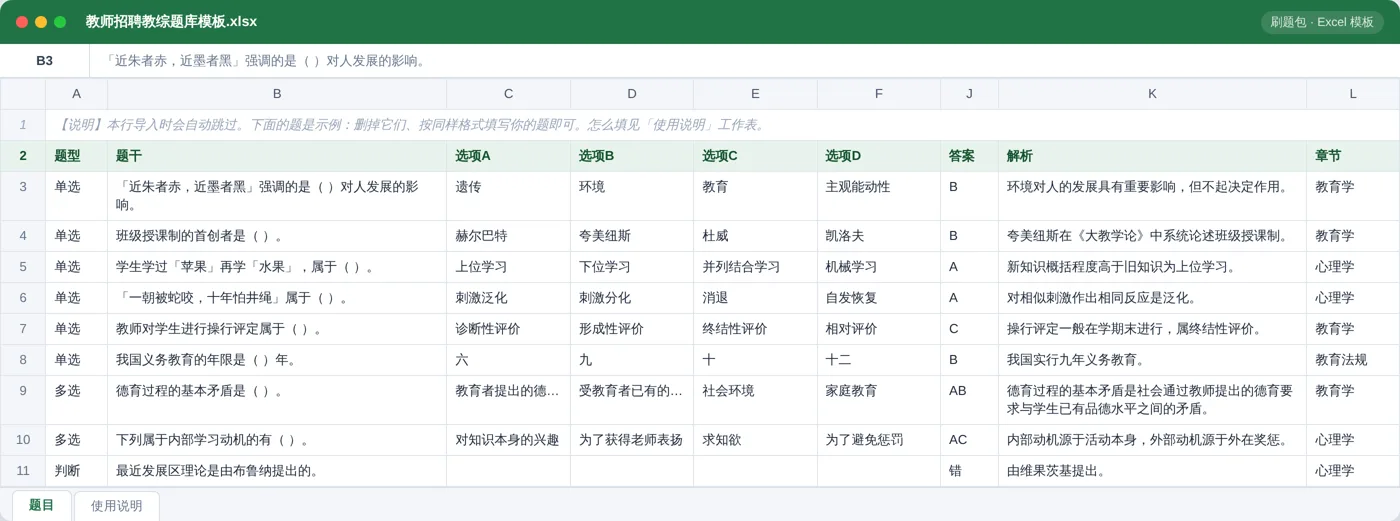Select the 终结性评价 option cell
Viewport: 1400px width, 521px height.
(x=755, y=329)
